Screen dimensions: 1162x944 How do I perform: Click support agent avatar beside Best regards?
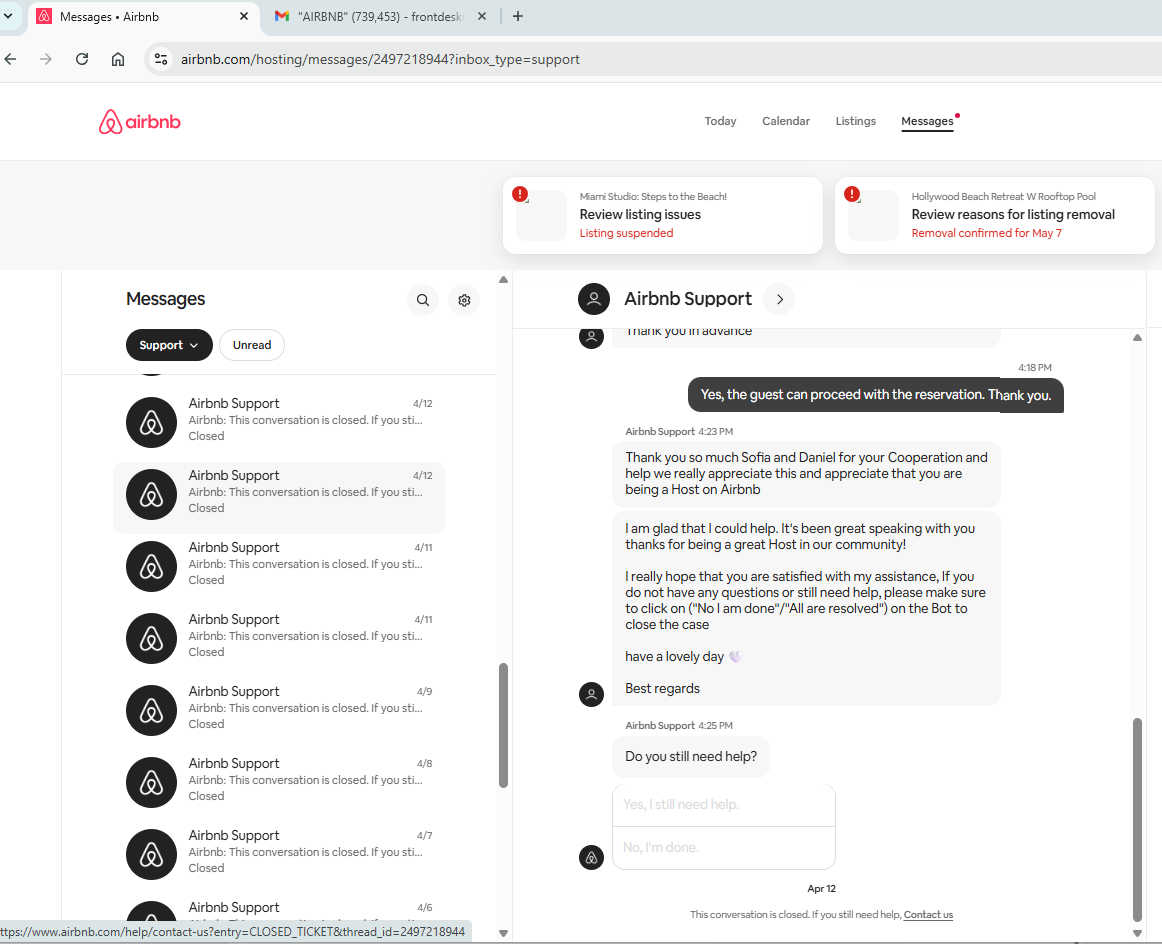point(591,694)
